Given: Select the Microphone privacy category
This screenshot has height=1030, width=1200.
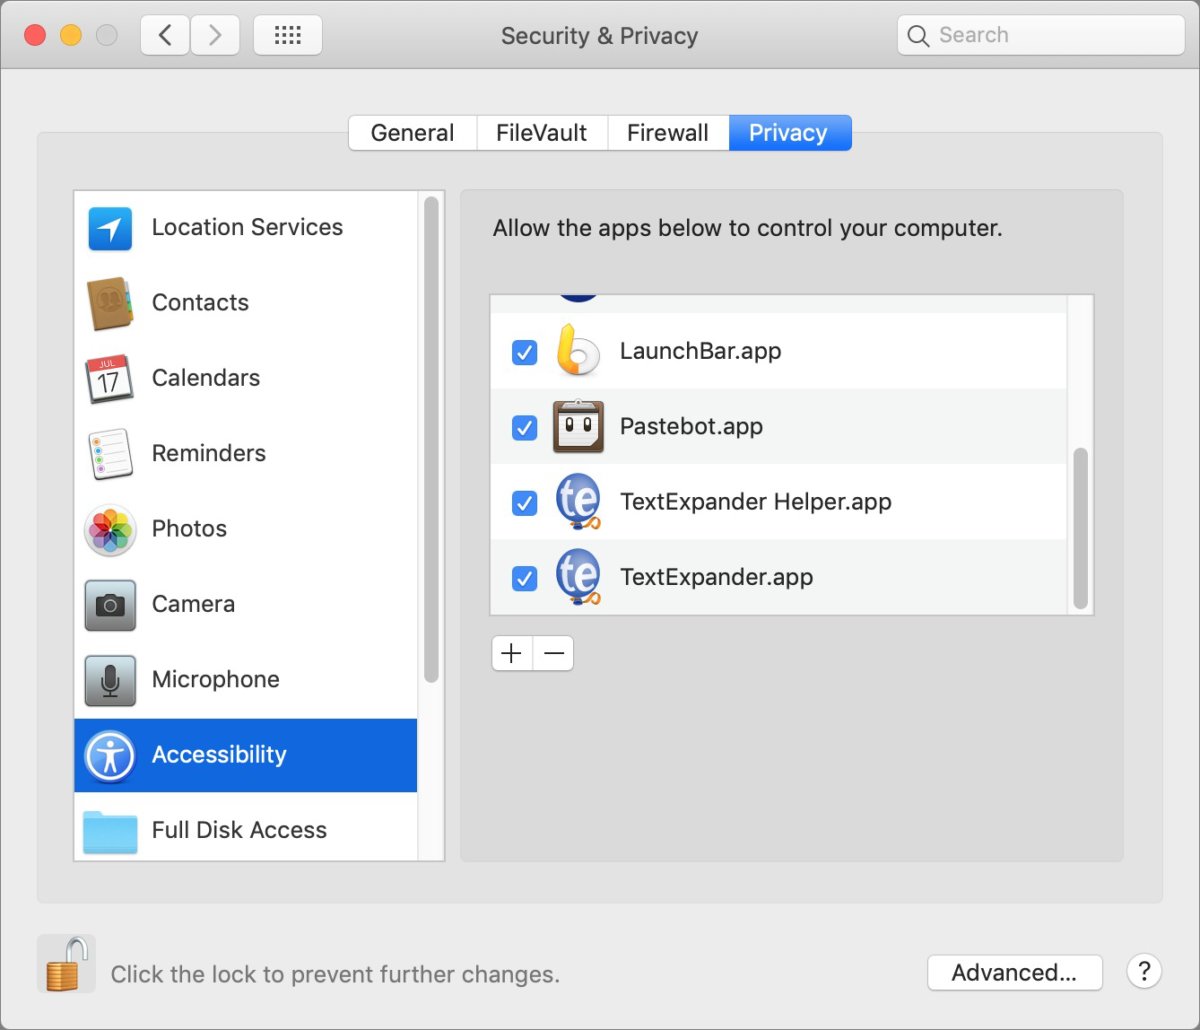Looking at the screenshot, I should [215, 680].
